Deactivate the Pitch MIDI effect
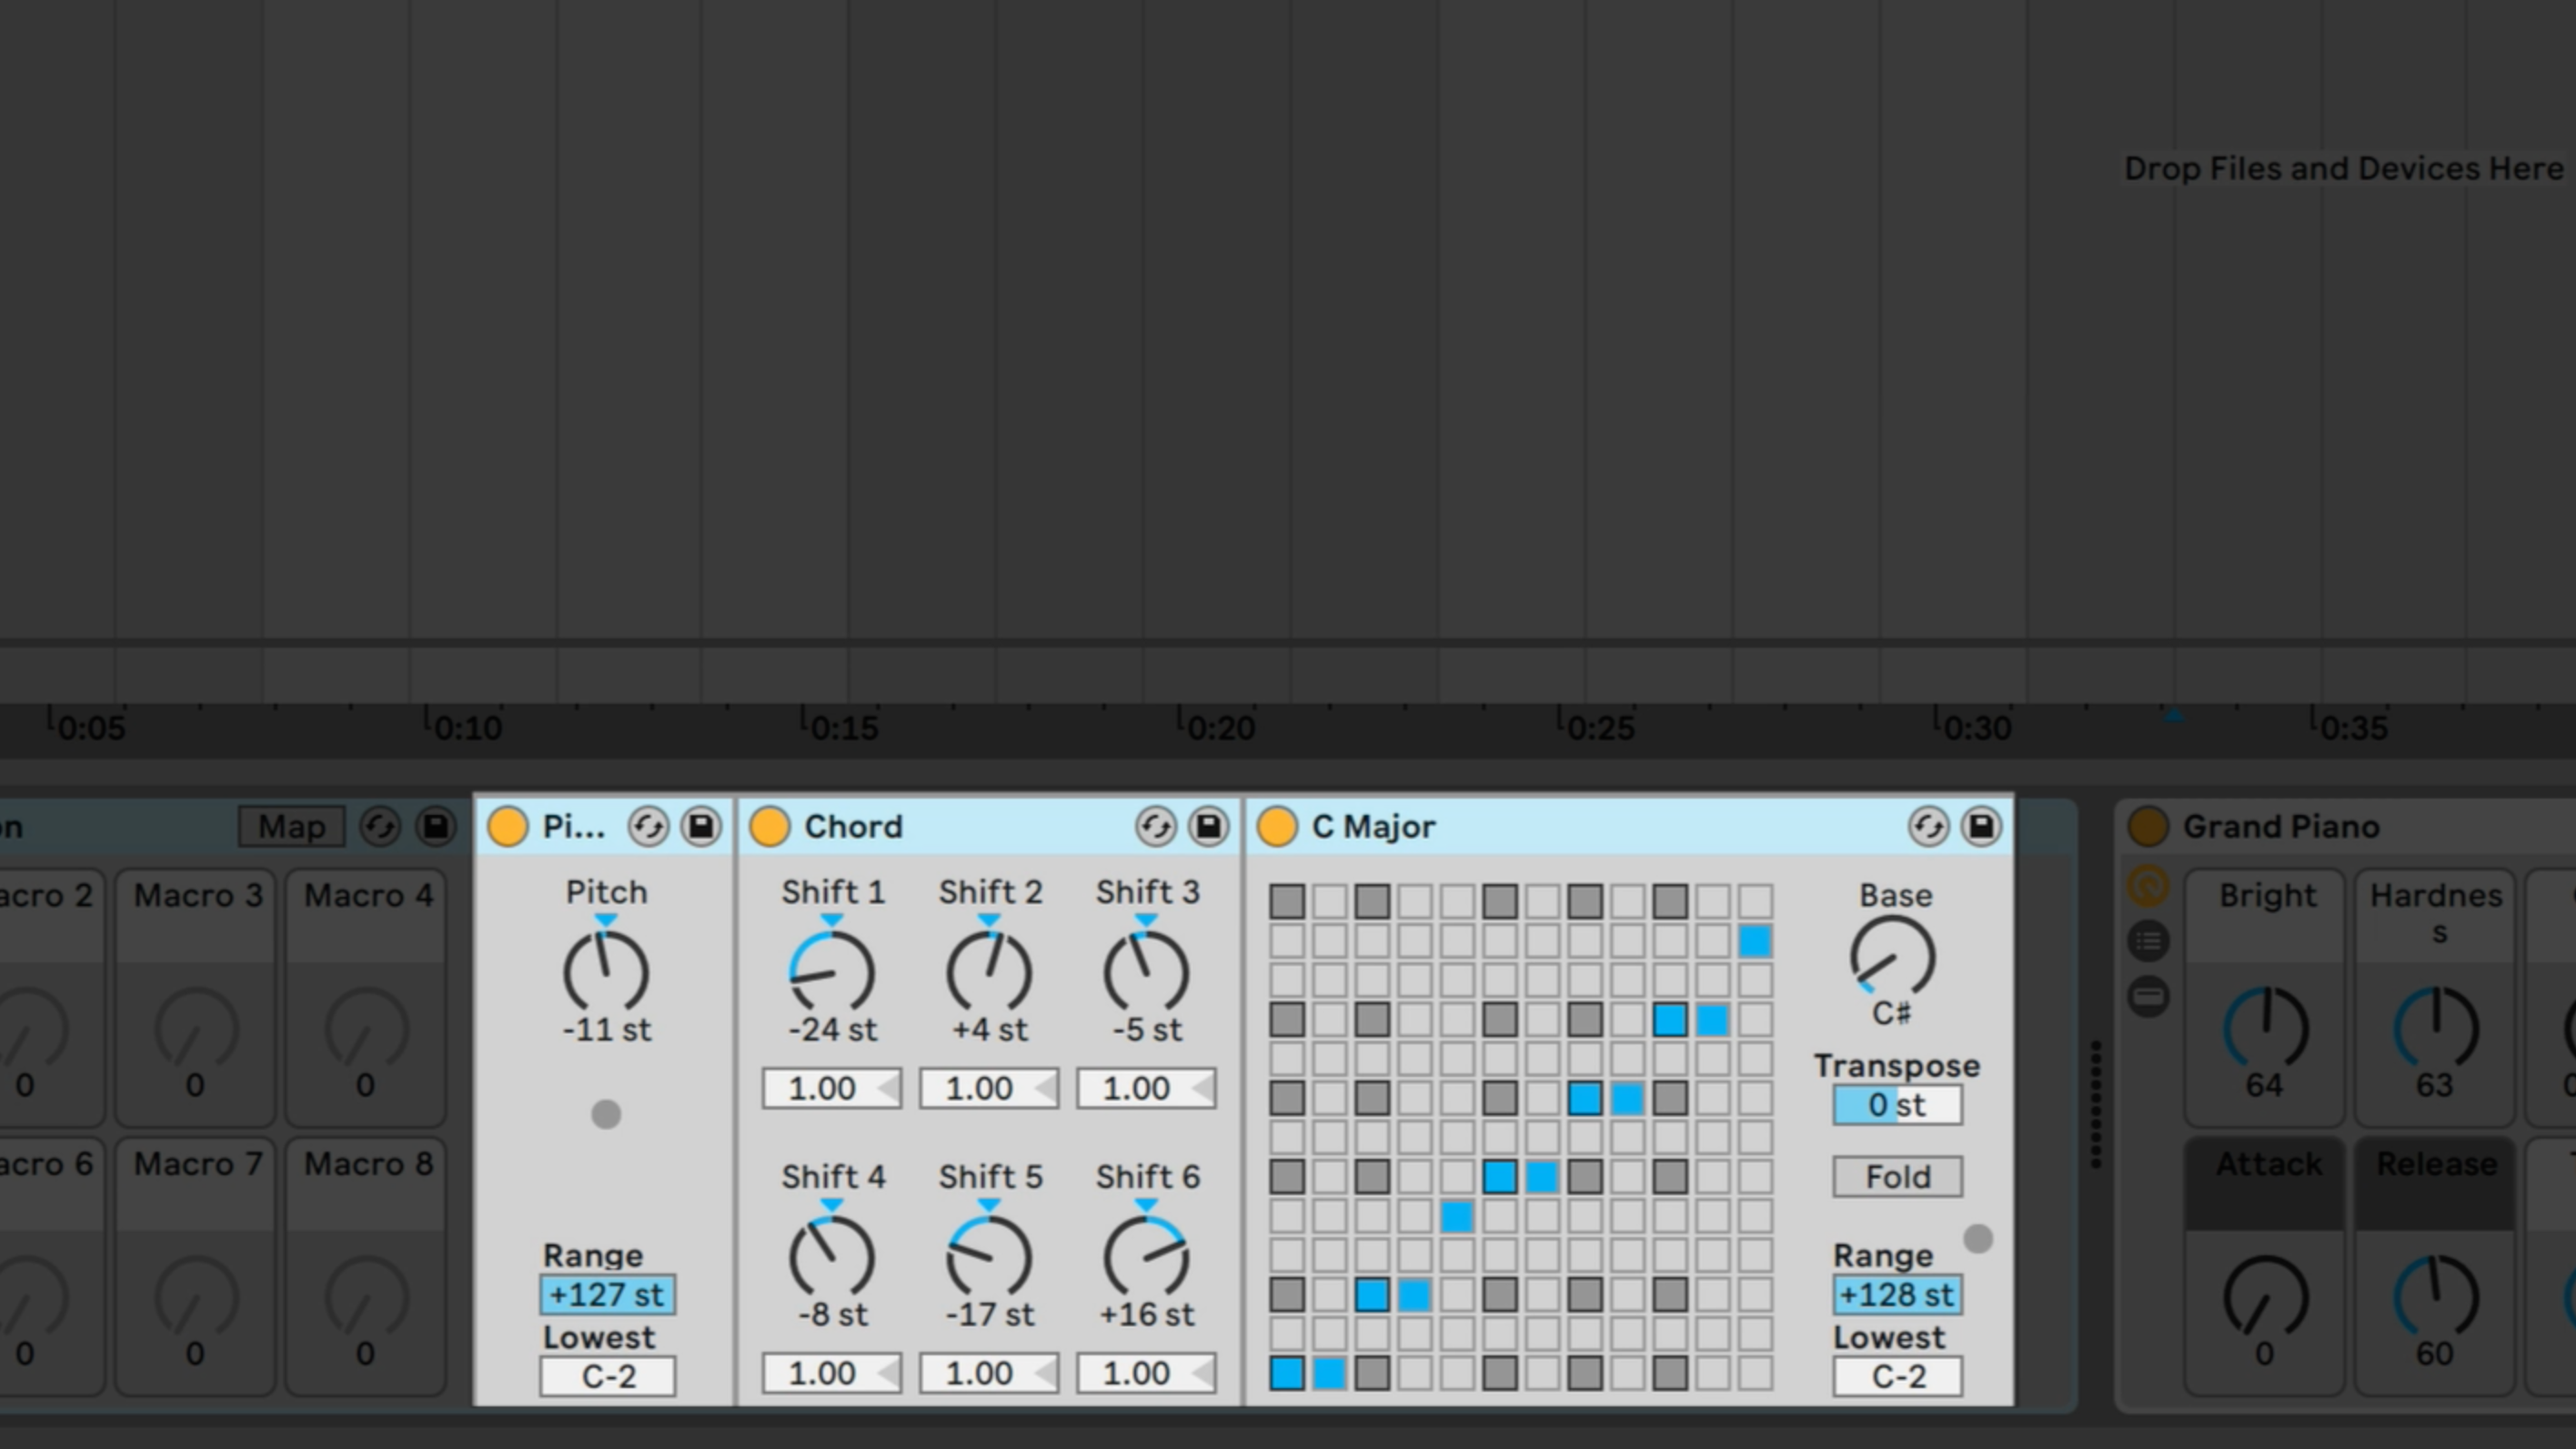 (x=508, y=826)
